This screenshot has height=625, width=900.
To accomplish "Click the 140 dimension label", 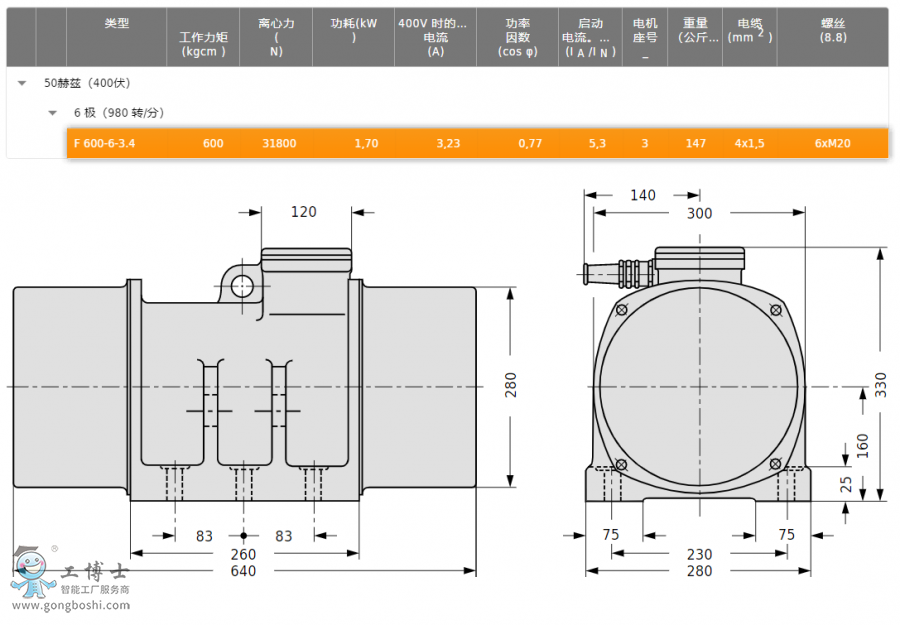I will (x=643, y=196).
